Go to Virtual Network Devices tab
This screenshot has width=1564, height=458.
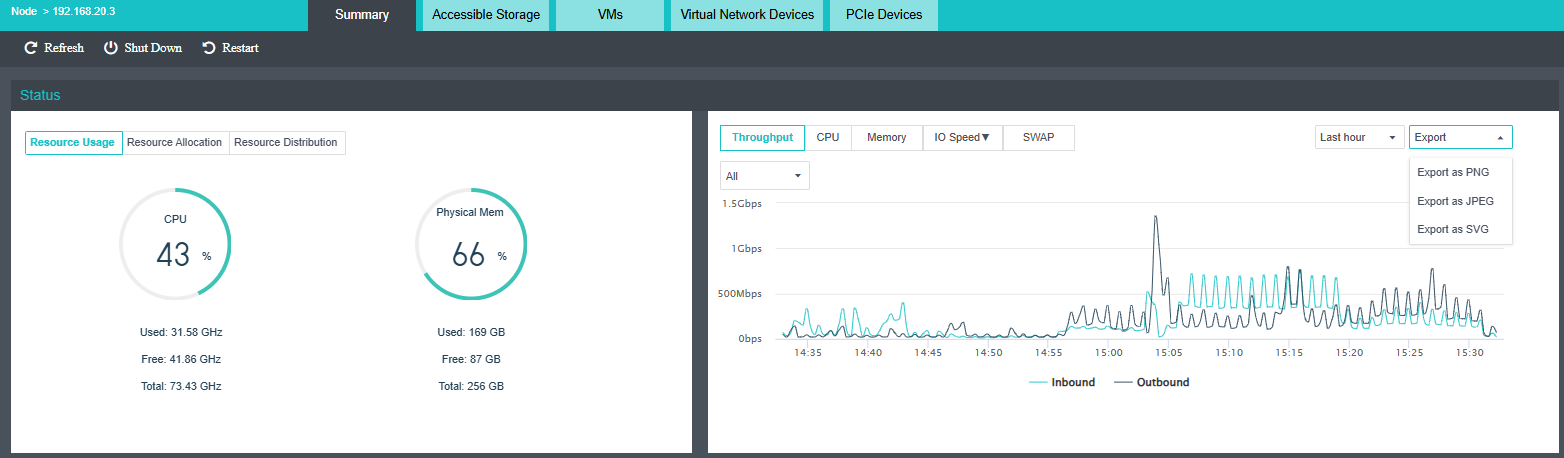746,15
